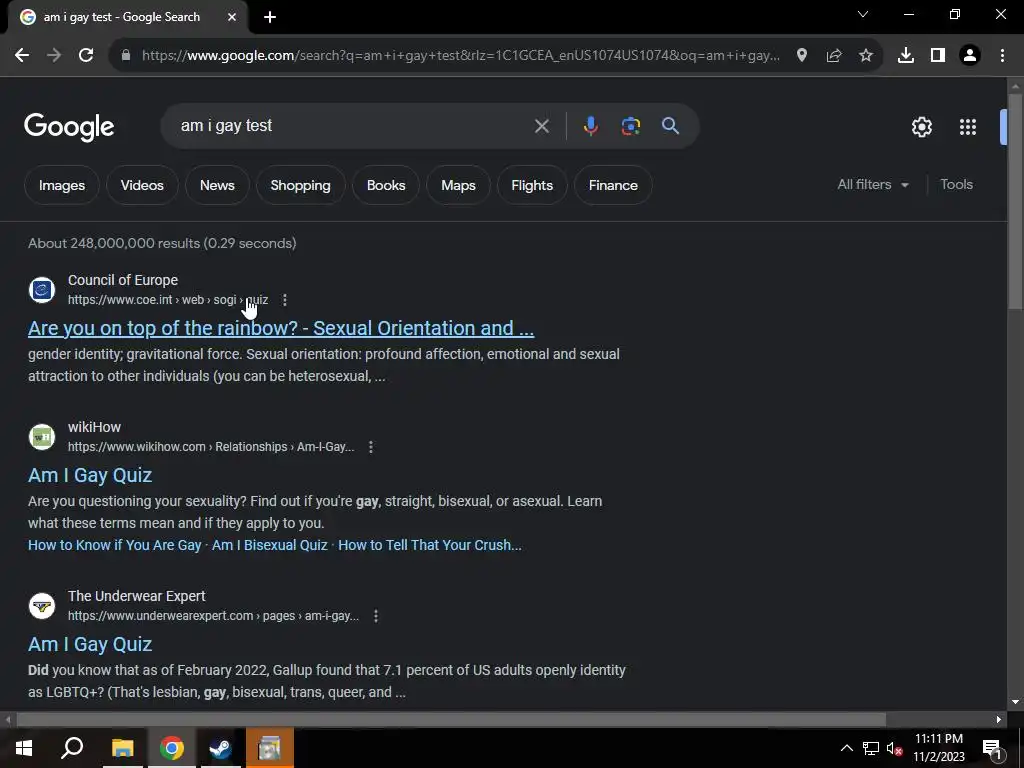
Task: Open the search Tools options
Action: tap(956, 185)
